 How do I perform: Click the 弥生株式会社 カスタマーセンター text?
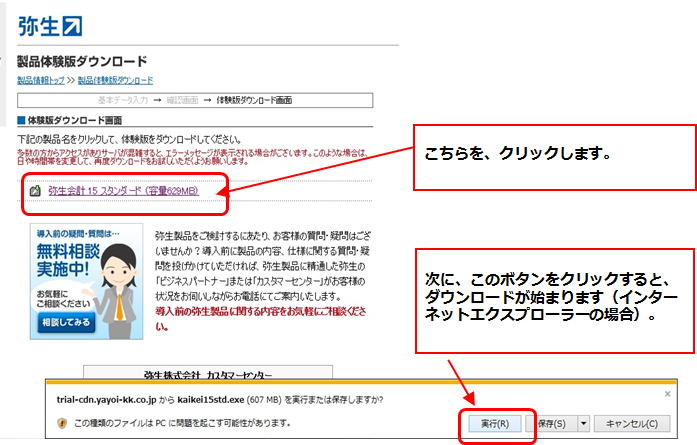208,375
